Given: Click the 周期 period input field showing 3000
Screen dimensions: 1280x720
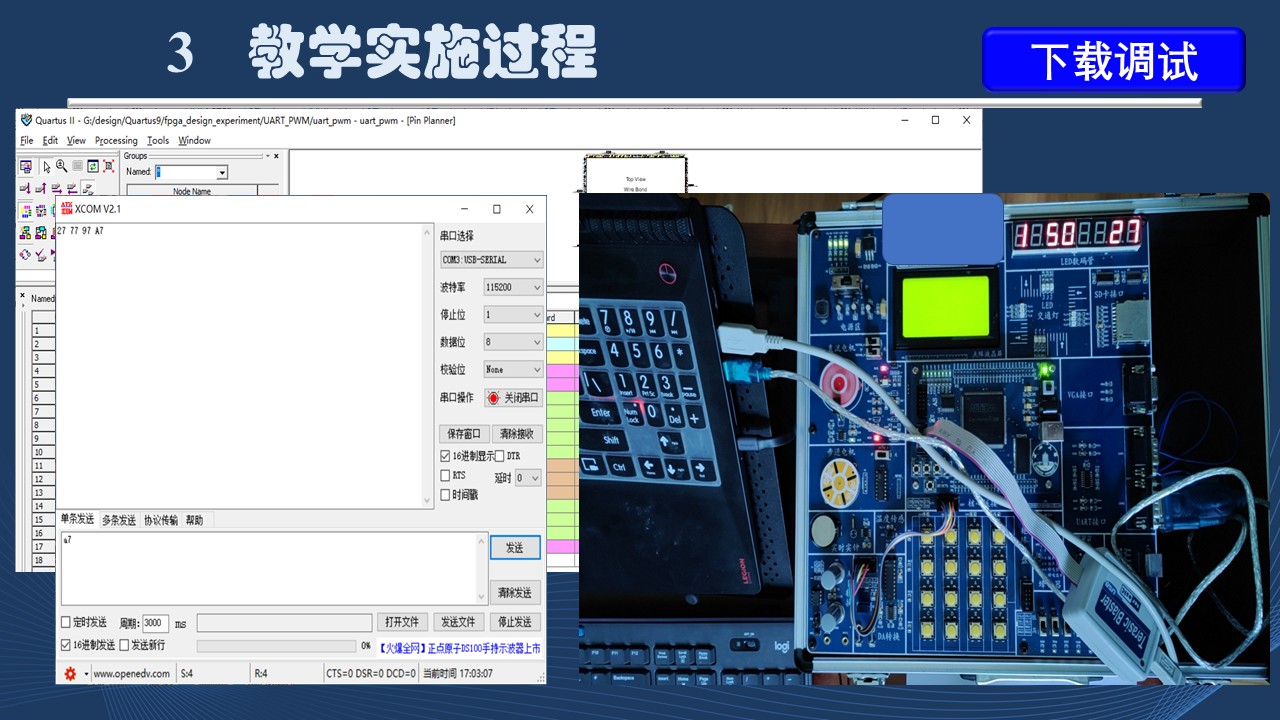Looking at the screenshot, I should coord(155,624).
